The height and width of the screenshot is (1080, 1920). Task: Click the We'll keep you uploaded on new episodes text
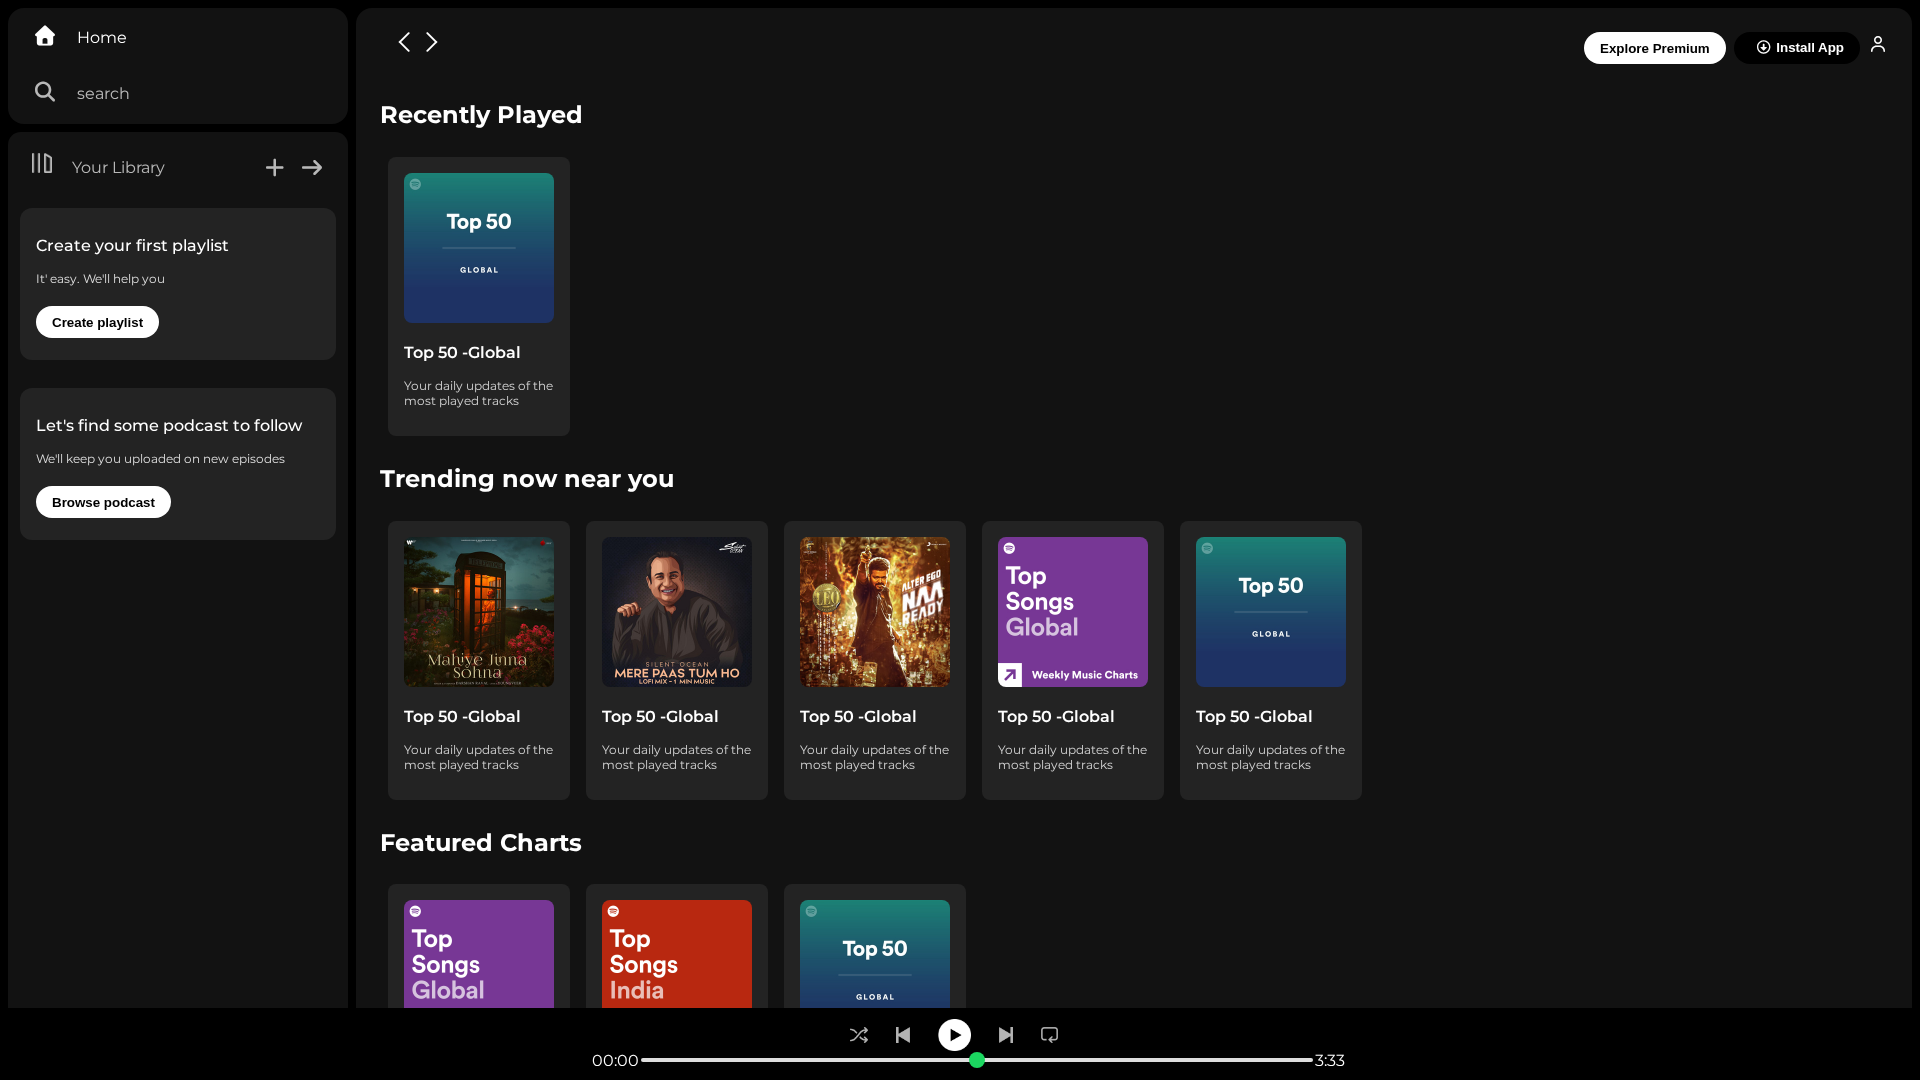pos(160,459)
